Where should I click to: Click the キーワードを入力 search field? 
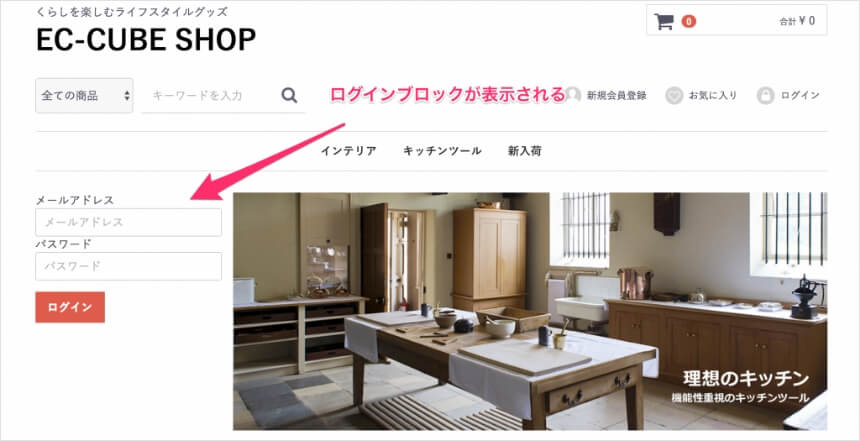point(210,95)
